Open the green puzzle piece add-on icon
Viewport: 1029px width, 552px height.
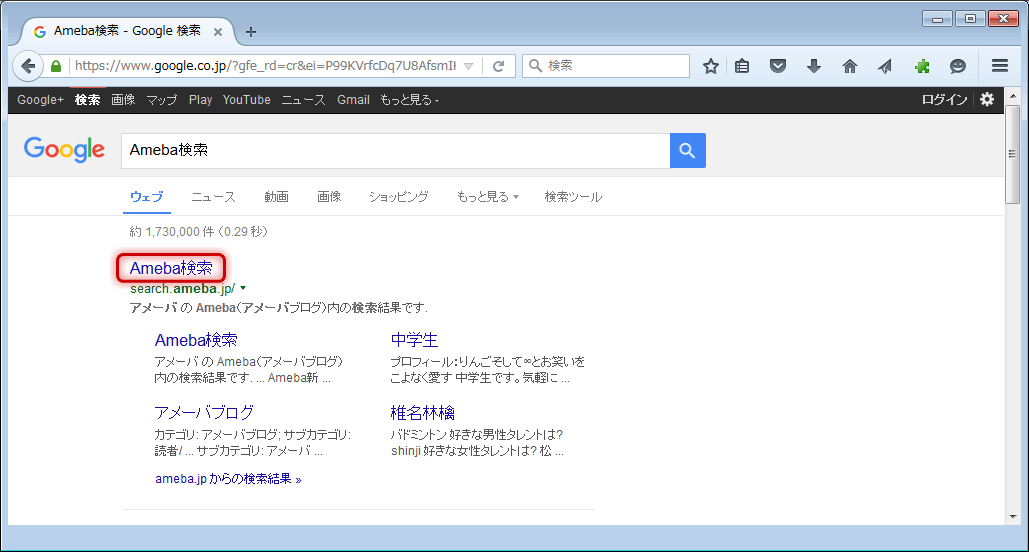point(922,66)
